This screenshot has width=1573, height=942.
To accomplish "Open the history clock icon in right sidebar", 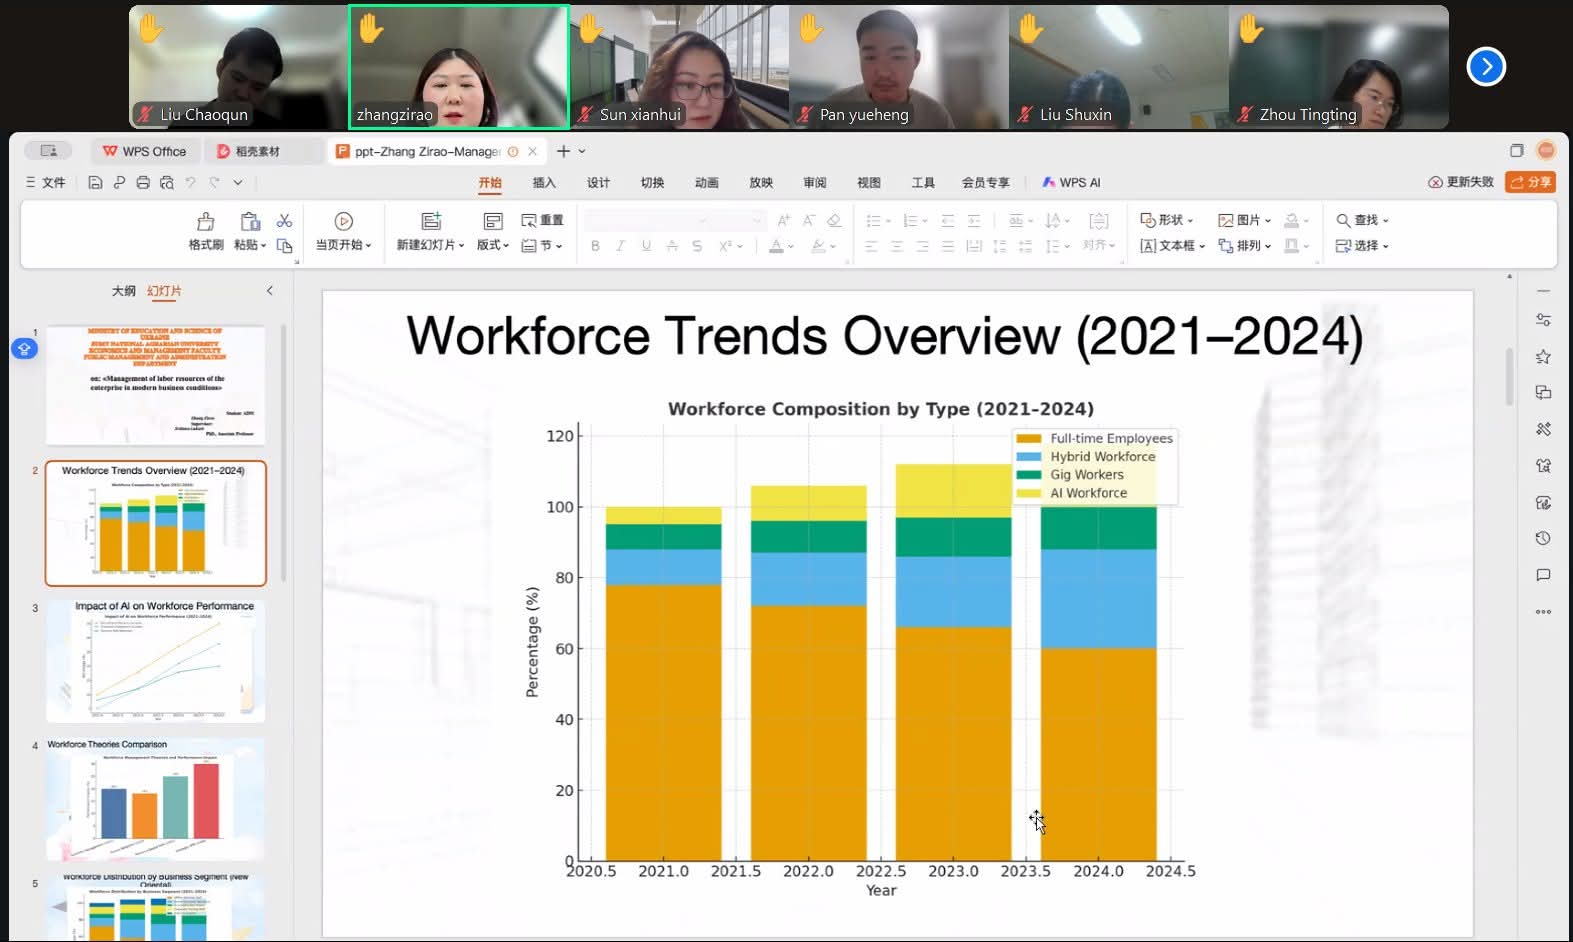I will pos(1543,538).
